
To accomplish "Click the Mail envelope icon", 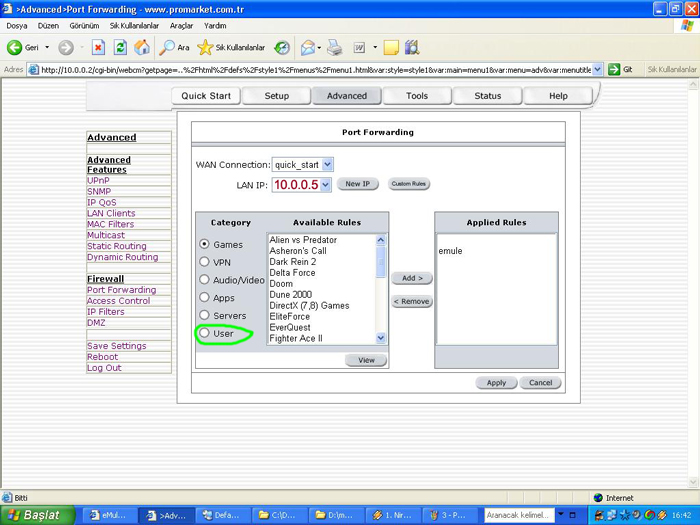I will (x=308, y=47).
